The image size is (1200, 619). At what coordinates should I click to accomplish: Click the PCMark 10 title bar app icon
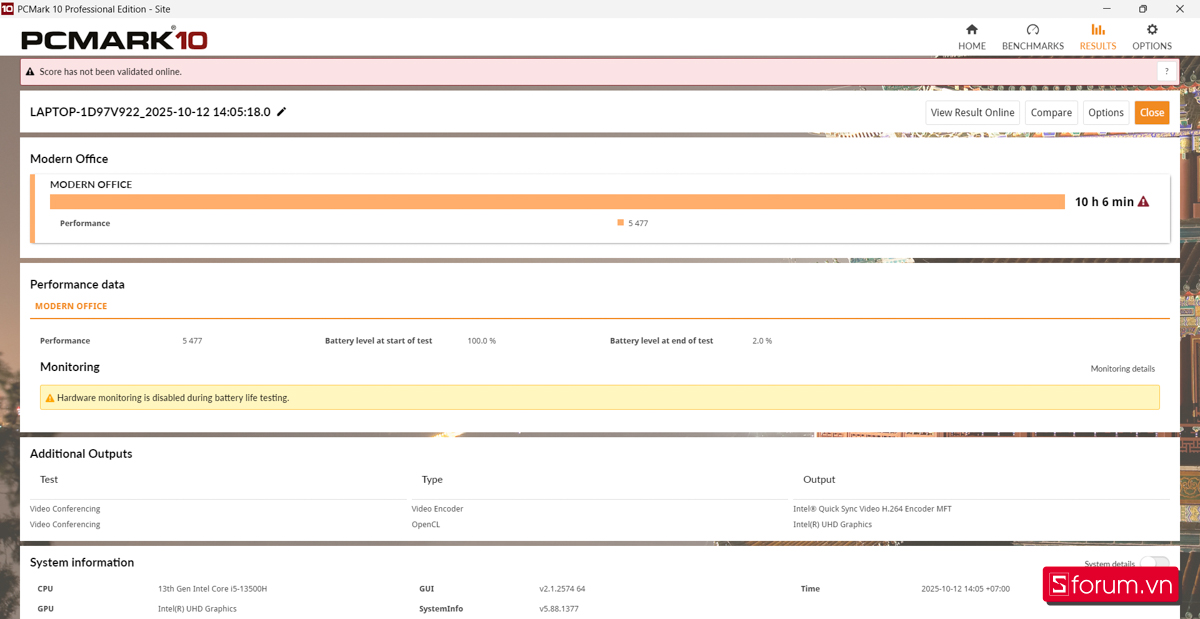coord(7,8)
